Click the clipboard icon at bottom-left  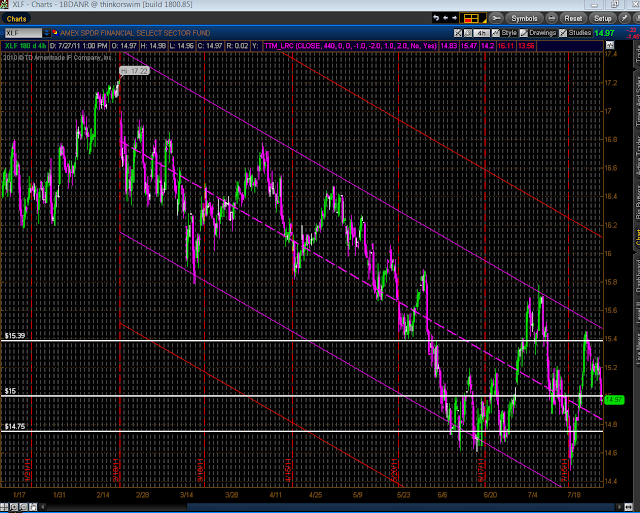point(33,507)
